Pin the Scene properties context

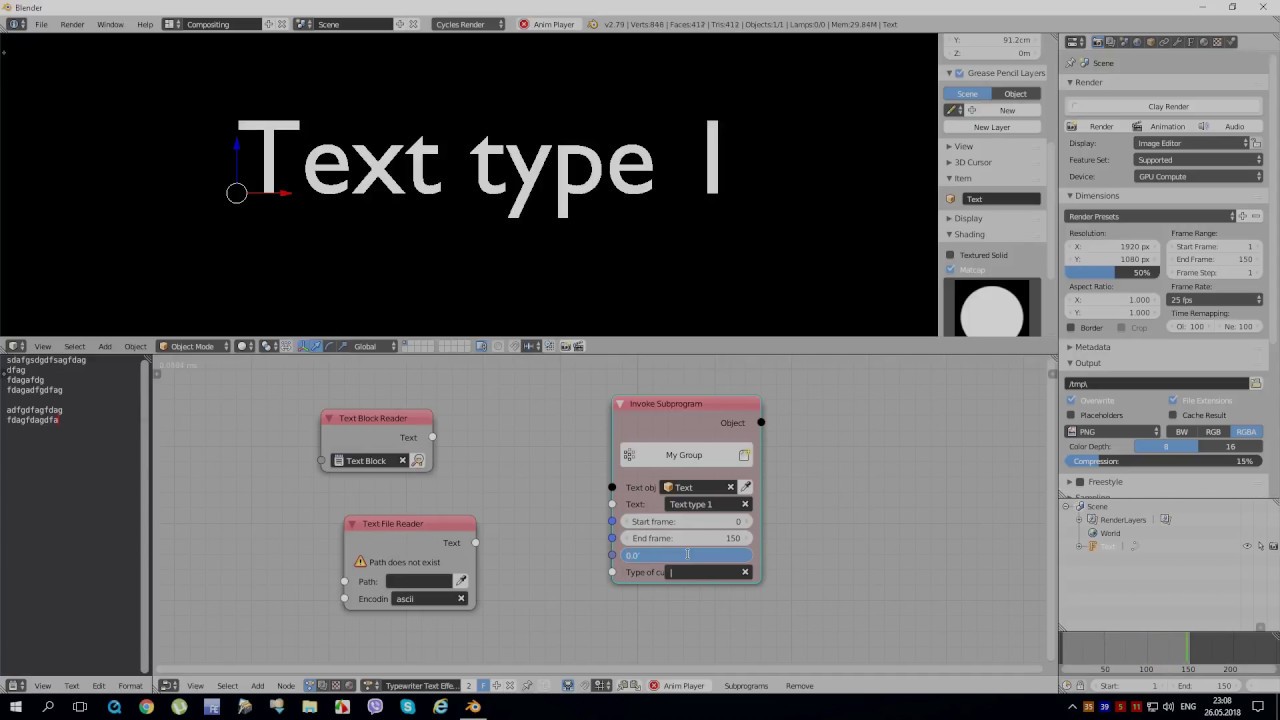point(1071,63)
